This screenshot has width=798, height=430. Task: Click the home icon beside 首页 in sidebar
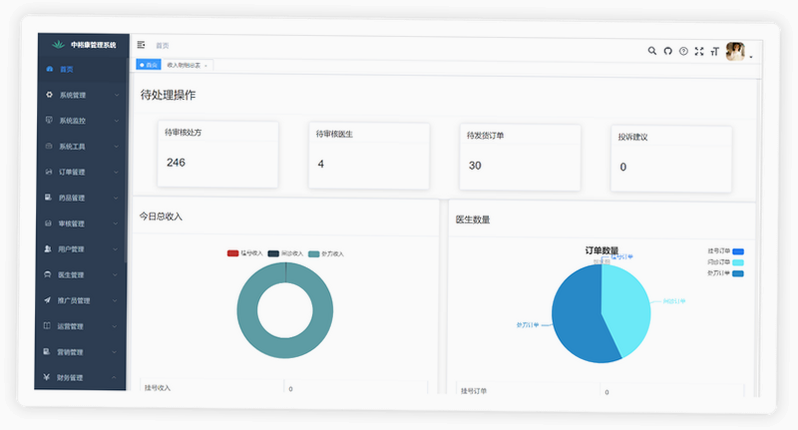tap(49, 69)
